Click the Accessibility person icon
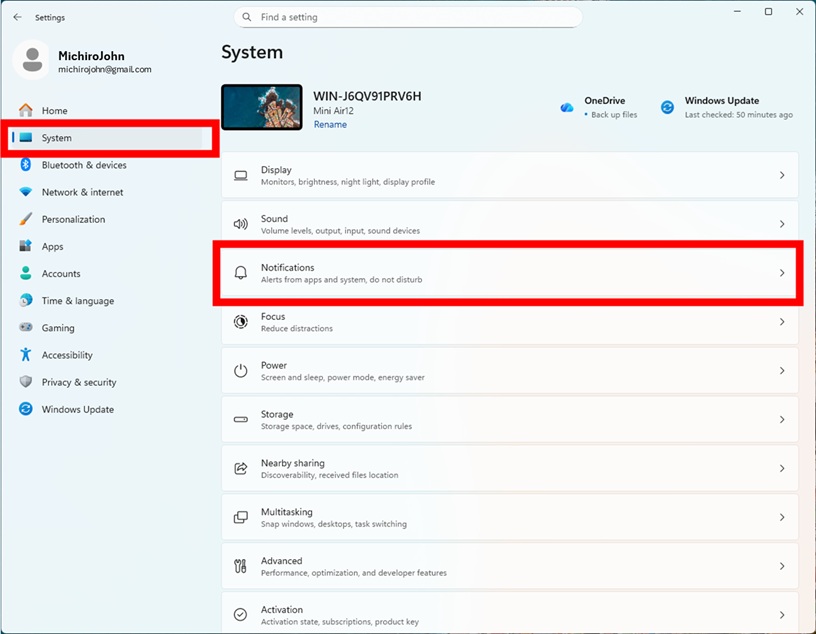The width and height of the screenshot is (816, 634). click(x=26, y=355)
